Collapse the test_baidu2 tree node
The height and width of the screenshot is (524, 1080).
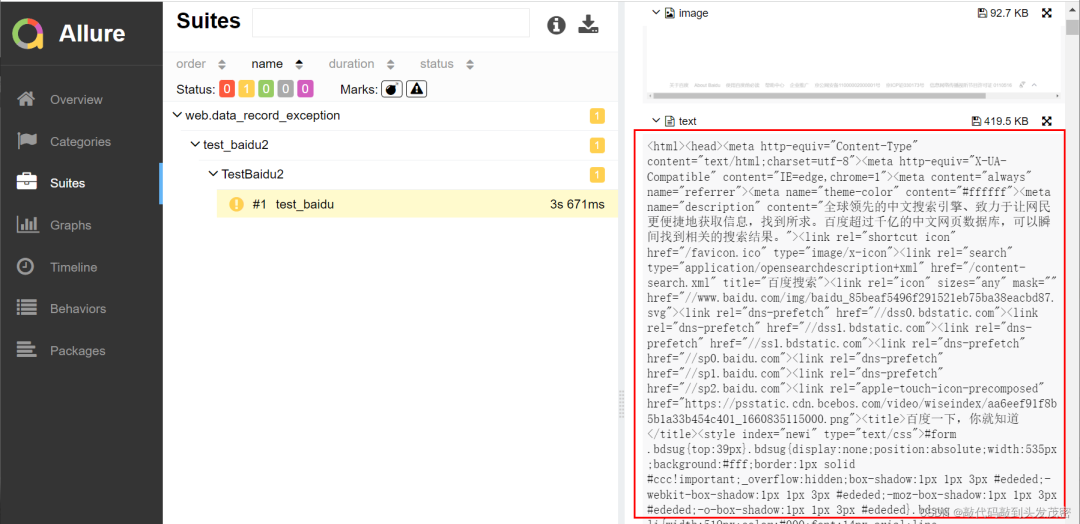(x=196, y=145)
